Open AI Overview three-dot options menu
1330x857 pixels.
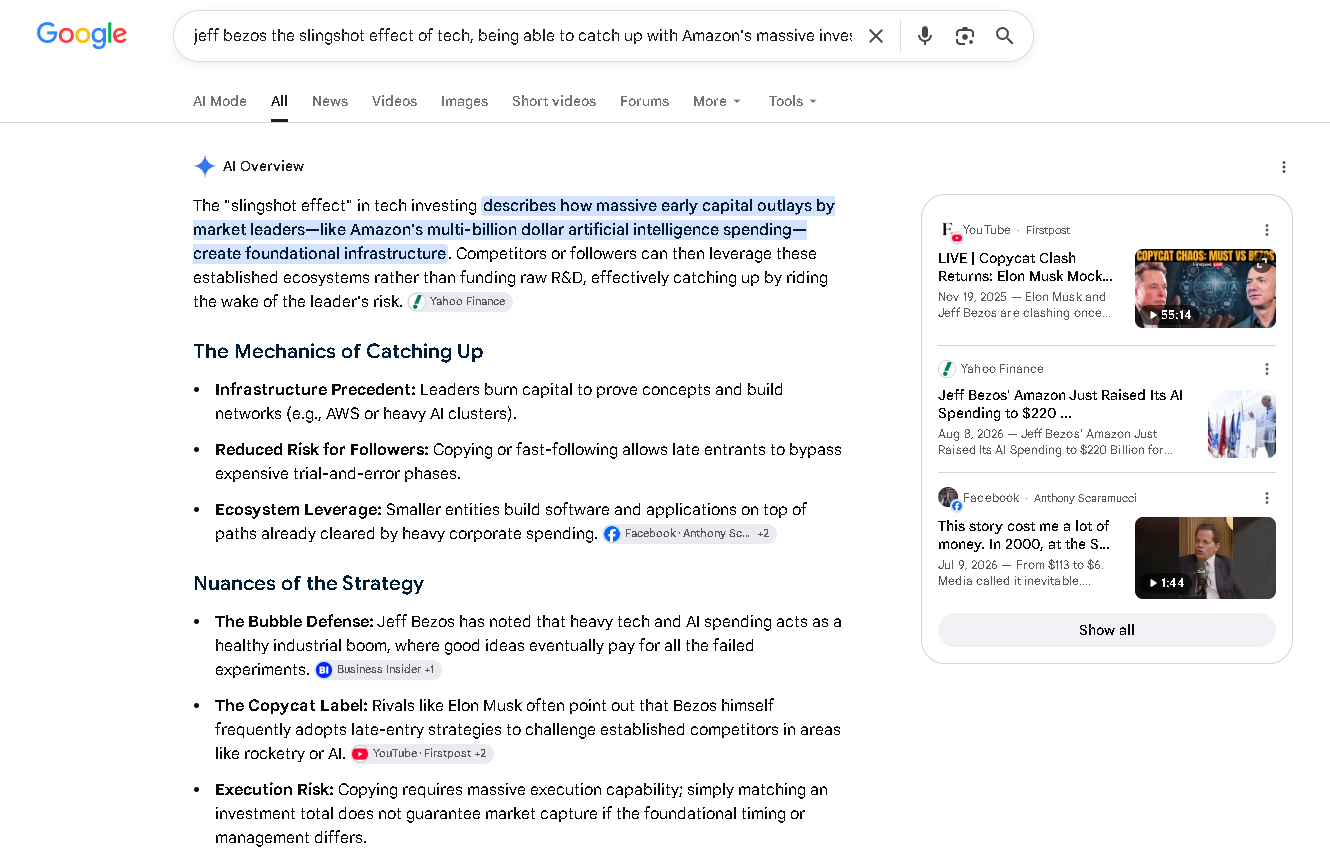click(x=1284, y=167)
